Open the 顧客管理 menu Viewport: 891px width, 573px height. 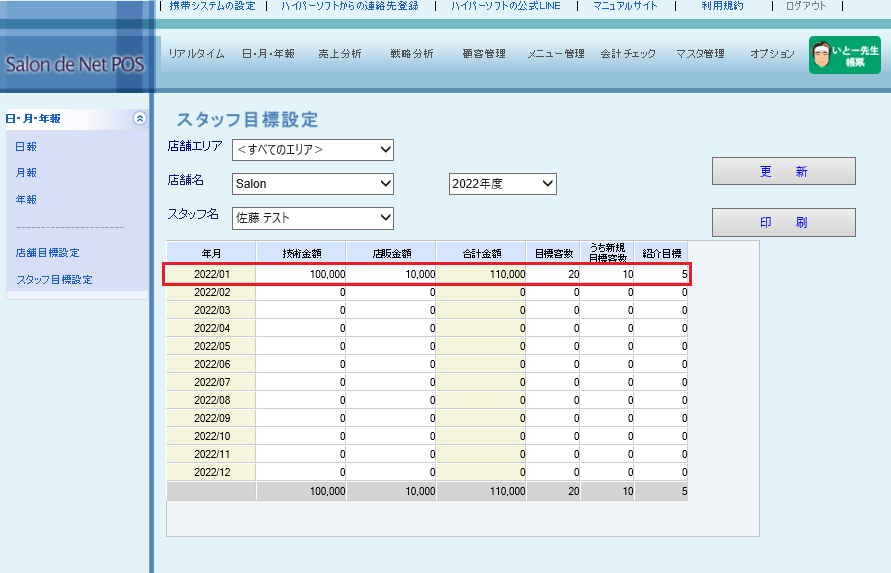[484, 54]
